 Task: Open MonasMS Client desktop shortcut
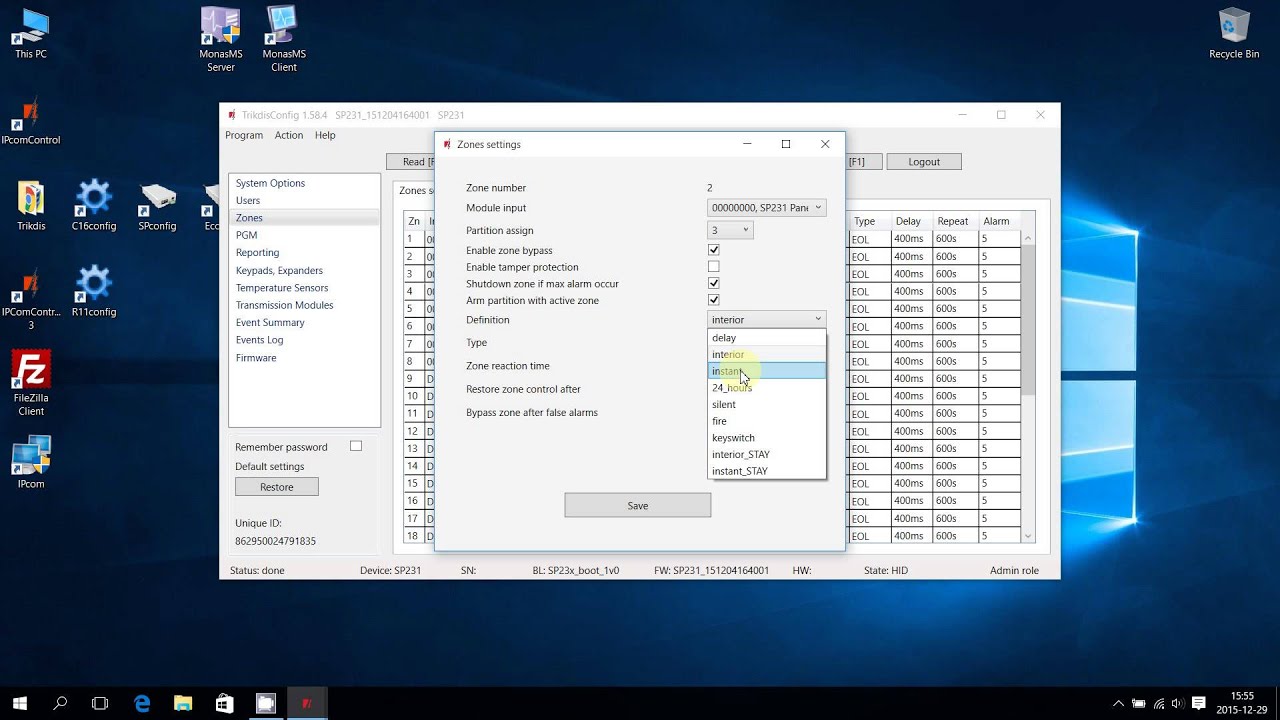click(284, 40)
